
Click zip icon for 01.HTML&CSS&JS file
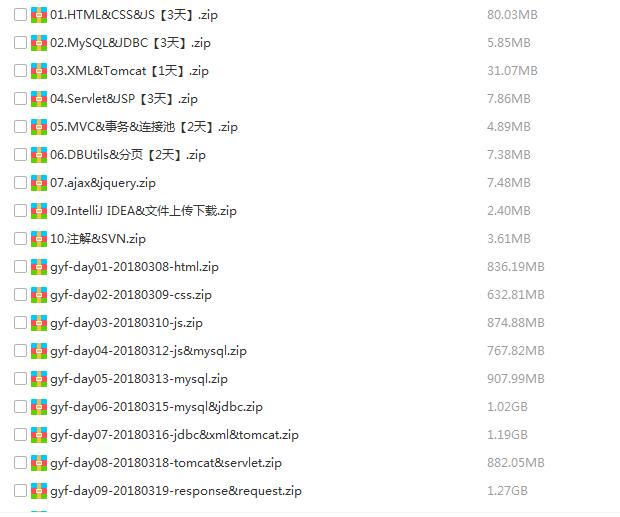(x=39, y=15)
